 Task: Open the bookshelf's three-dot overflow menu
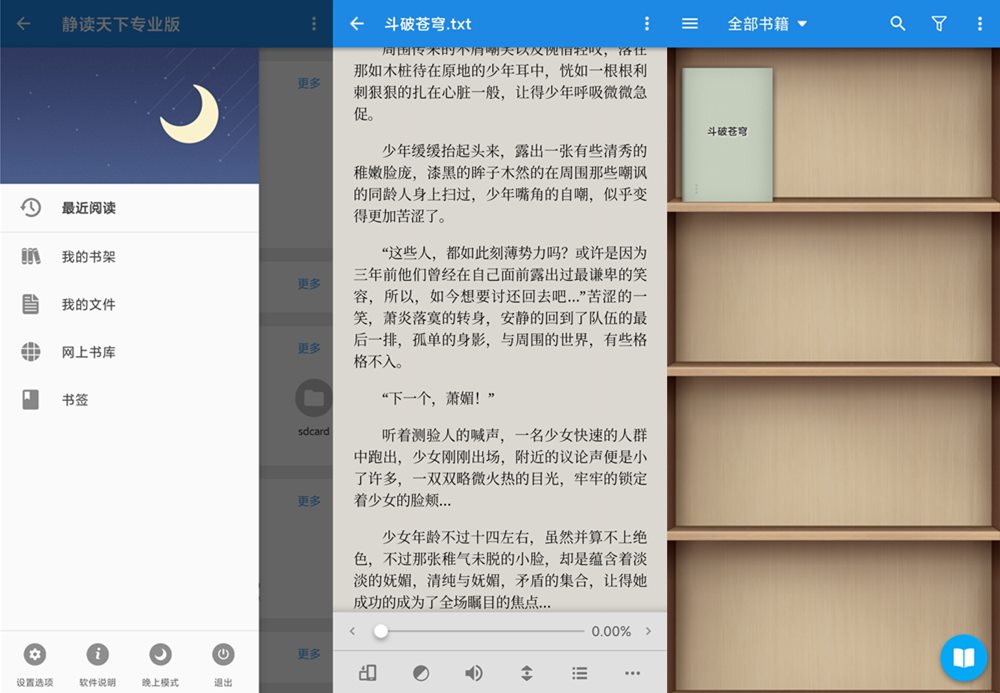[x=979, y=24]
